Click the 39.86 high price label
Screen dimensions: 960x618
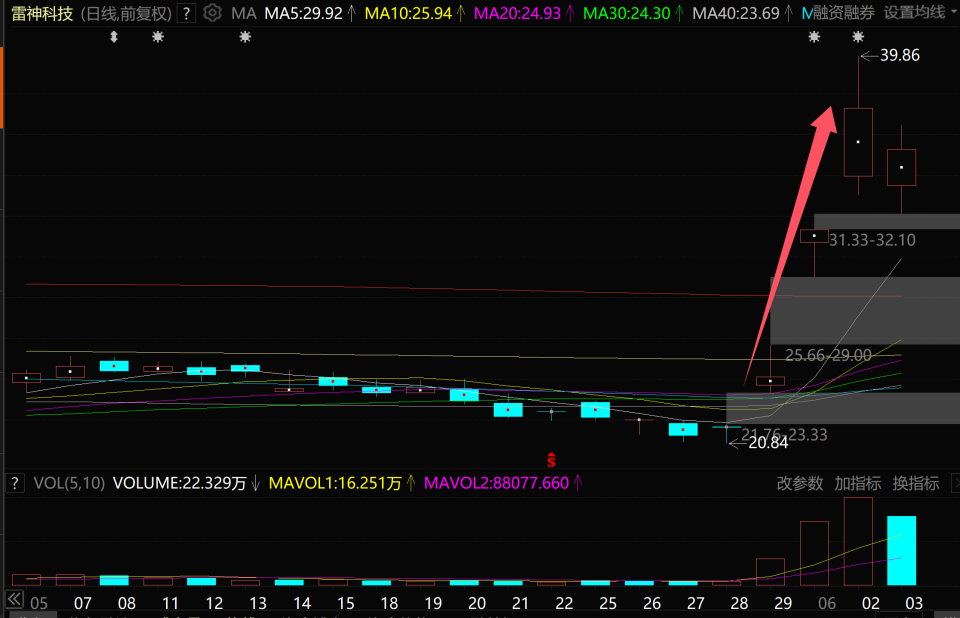point(899,55)
